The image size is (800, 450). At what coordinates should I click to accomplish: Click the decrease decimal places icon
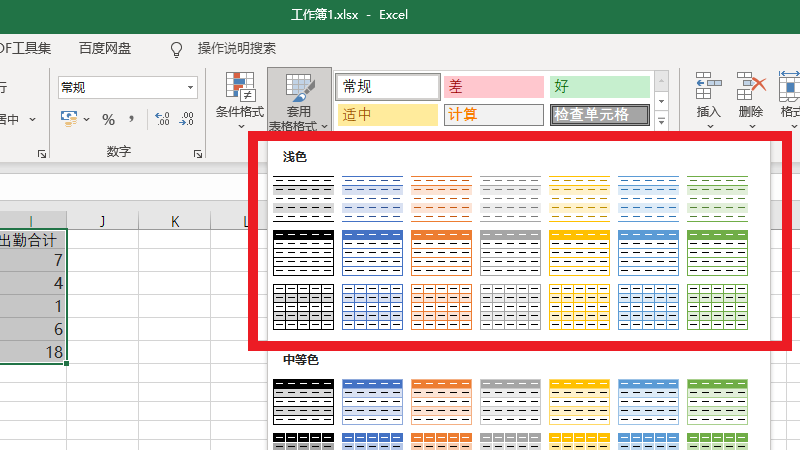point(187,120)
